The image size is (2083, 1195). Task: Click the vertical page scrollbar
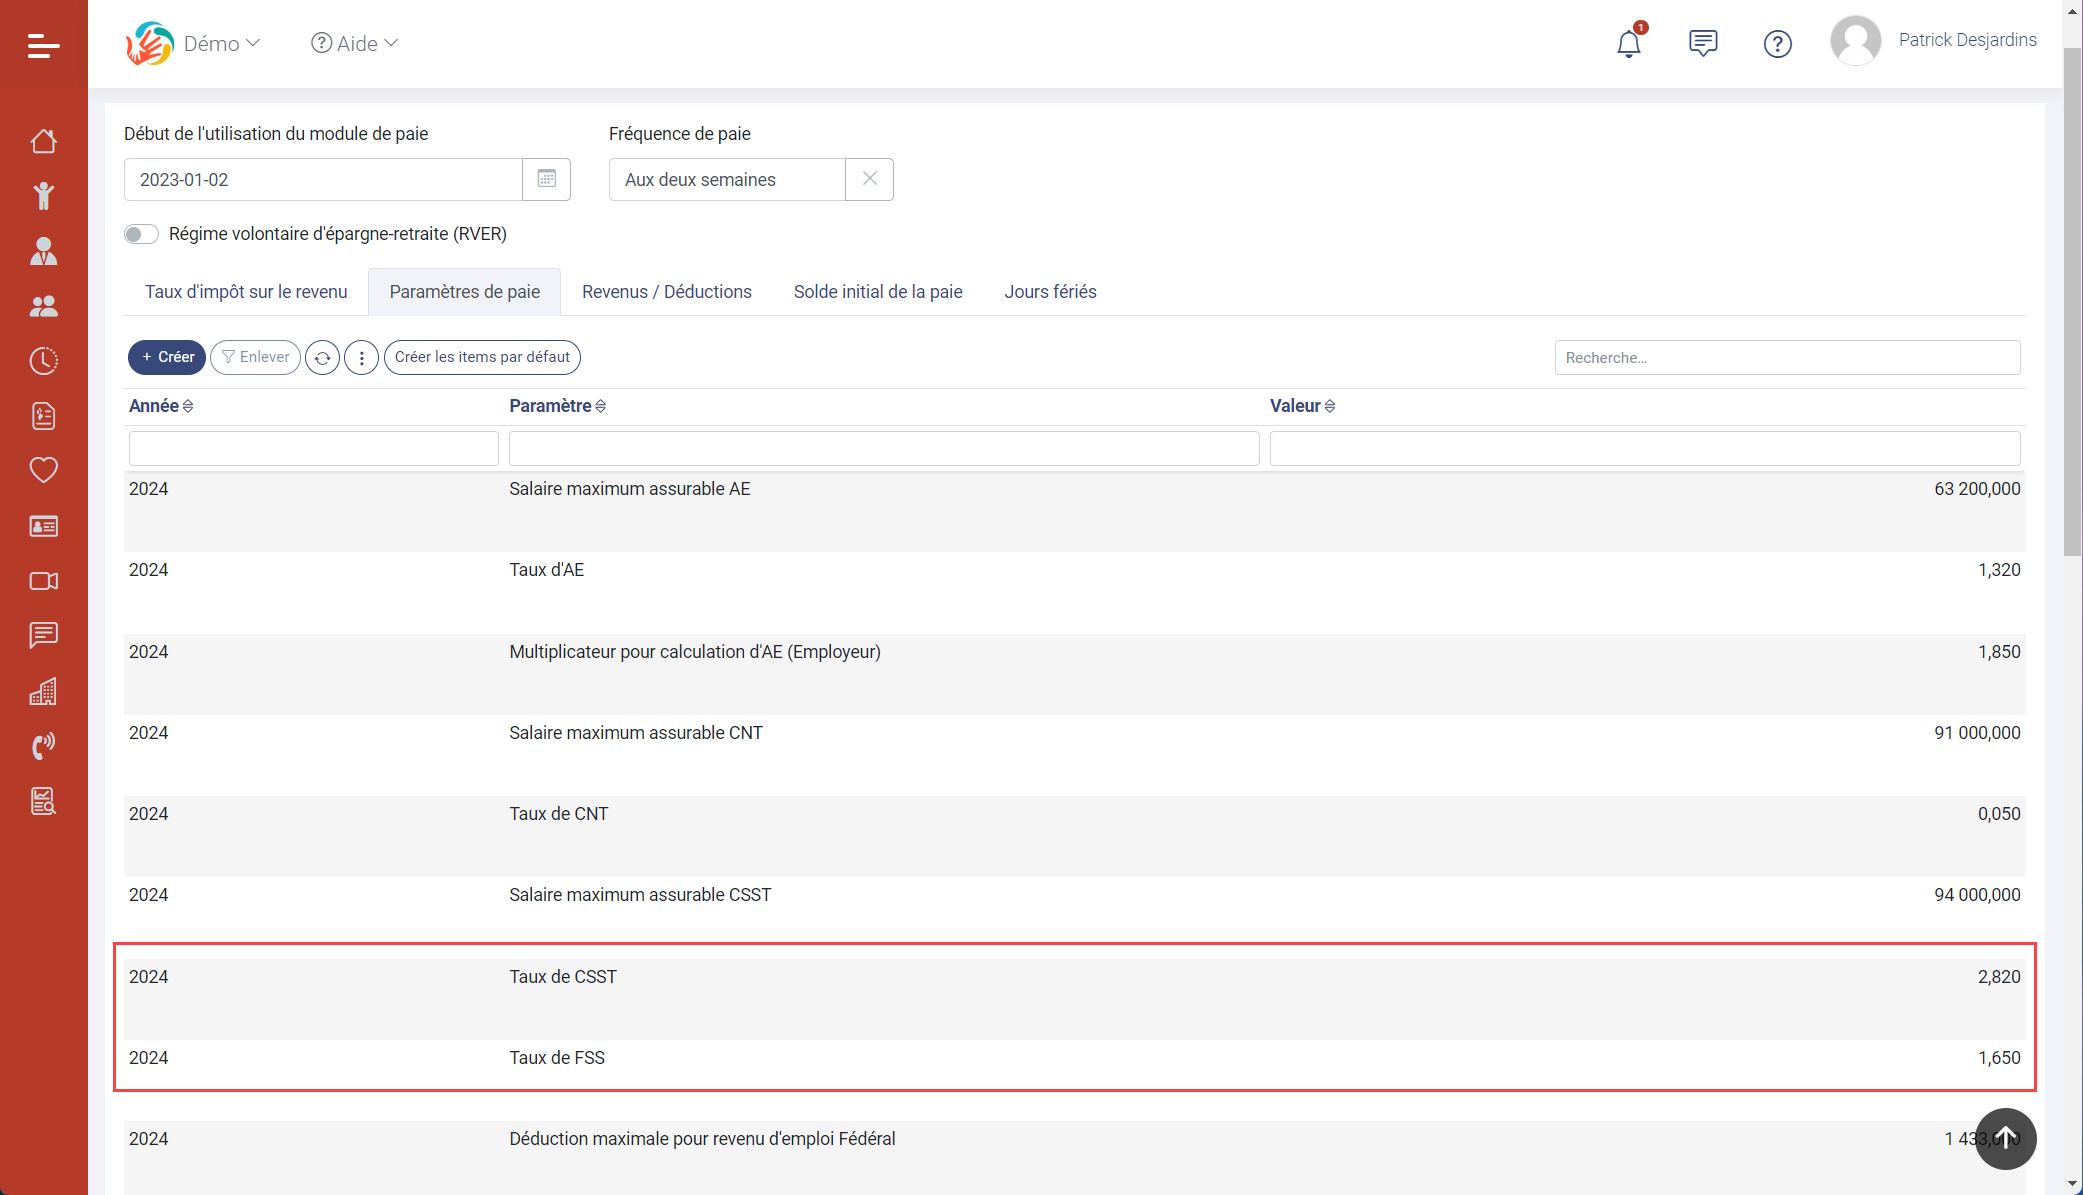pos(2072,300)
